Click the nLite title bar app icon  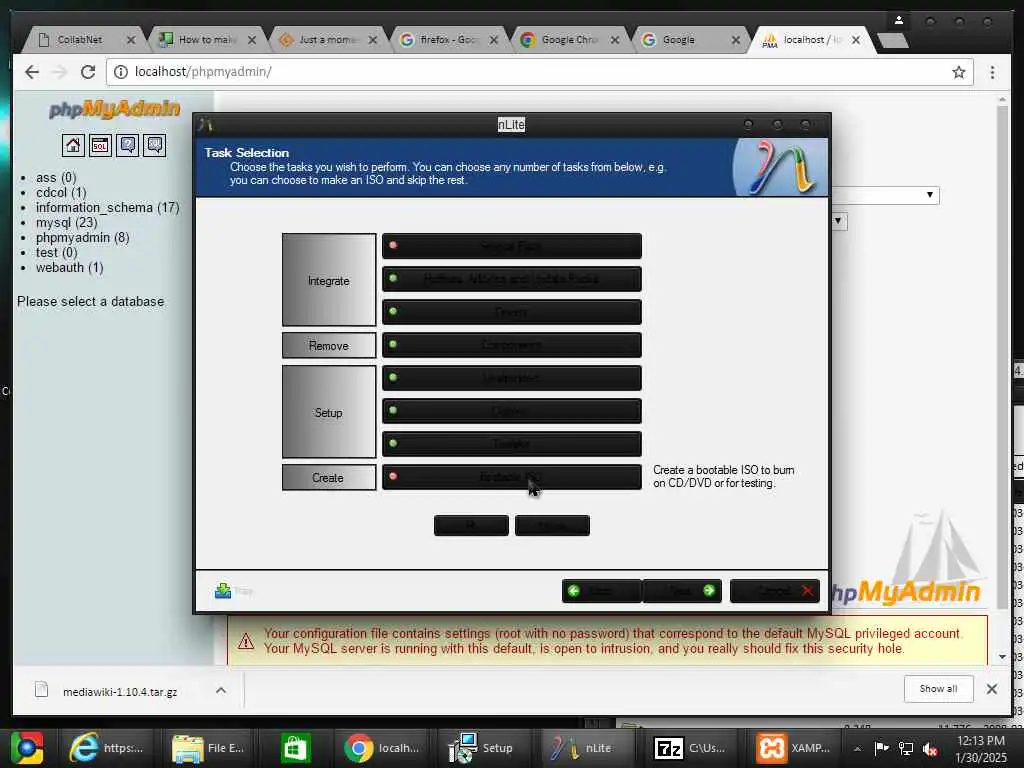[206, 124]
